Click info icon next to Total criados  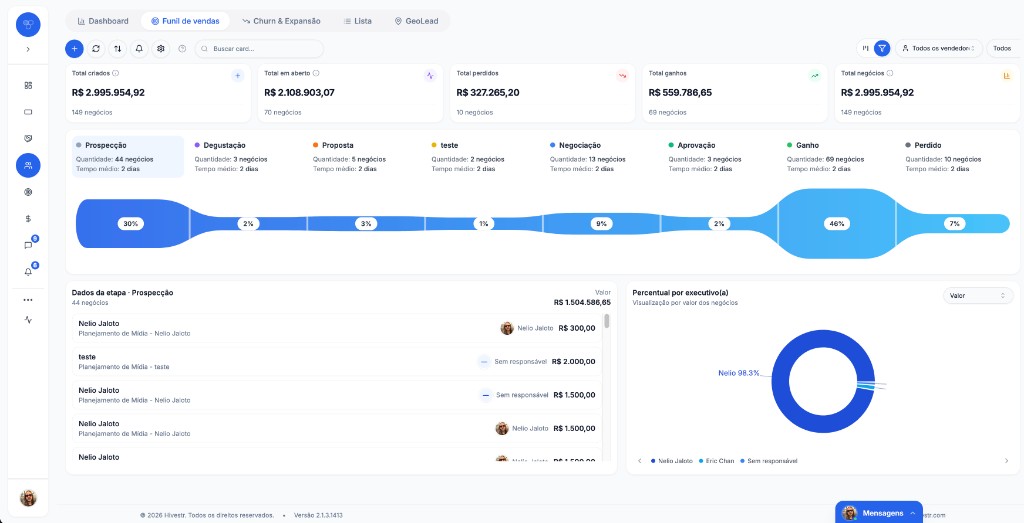pyautogui.click(x=116, y=73)
